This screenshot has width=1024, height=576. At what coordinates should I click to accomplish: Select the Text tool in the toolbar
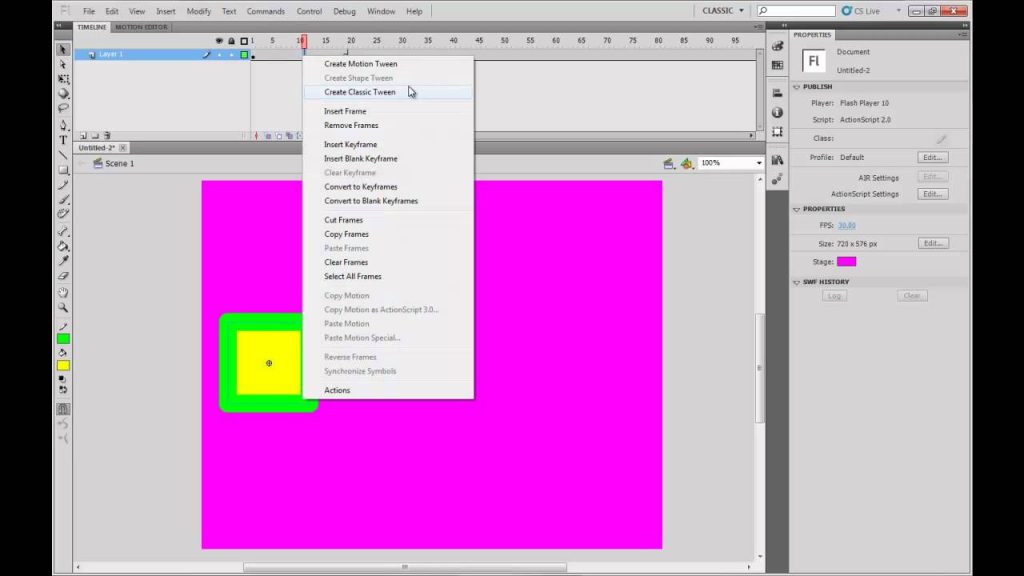coord(63,140)
